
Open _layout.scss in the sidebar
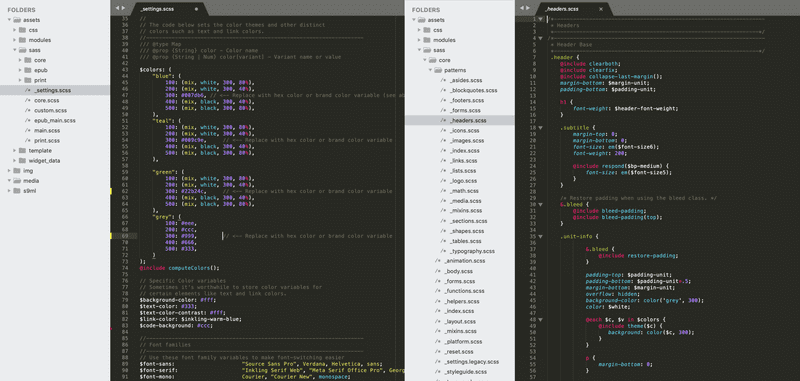click(x=460, y=321)
